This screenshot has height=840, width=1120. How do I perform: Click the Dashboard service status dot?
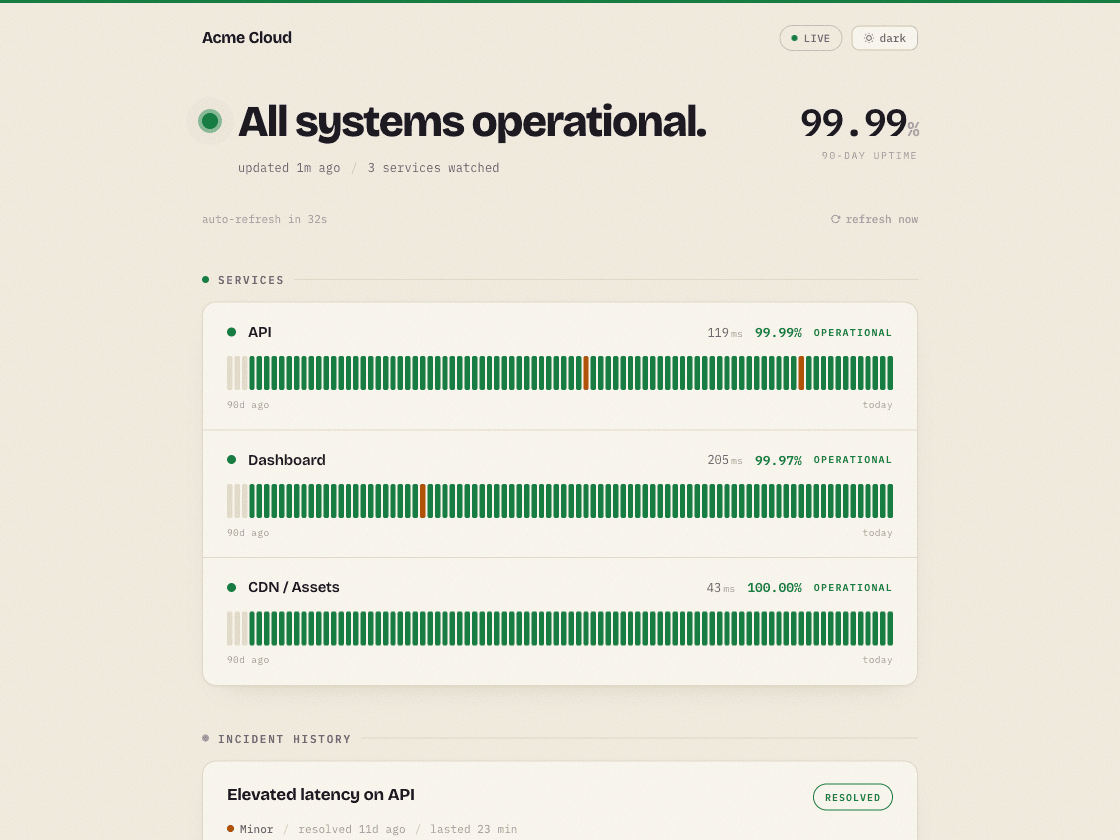[231, 460]
